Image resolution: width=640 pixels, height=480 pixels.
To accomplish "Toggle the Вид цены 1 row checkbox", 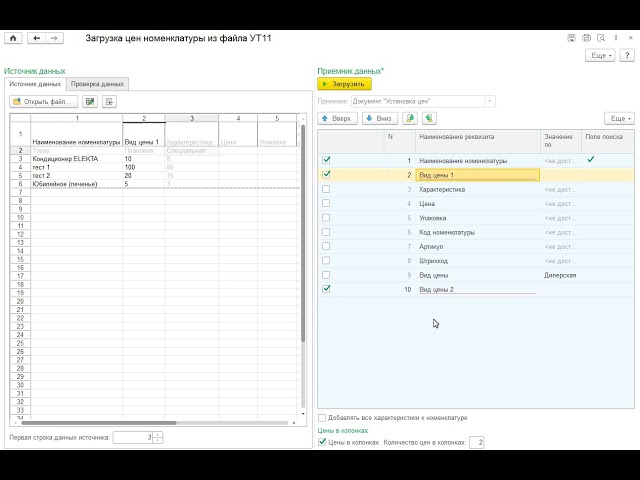I will coord(326,175).
